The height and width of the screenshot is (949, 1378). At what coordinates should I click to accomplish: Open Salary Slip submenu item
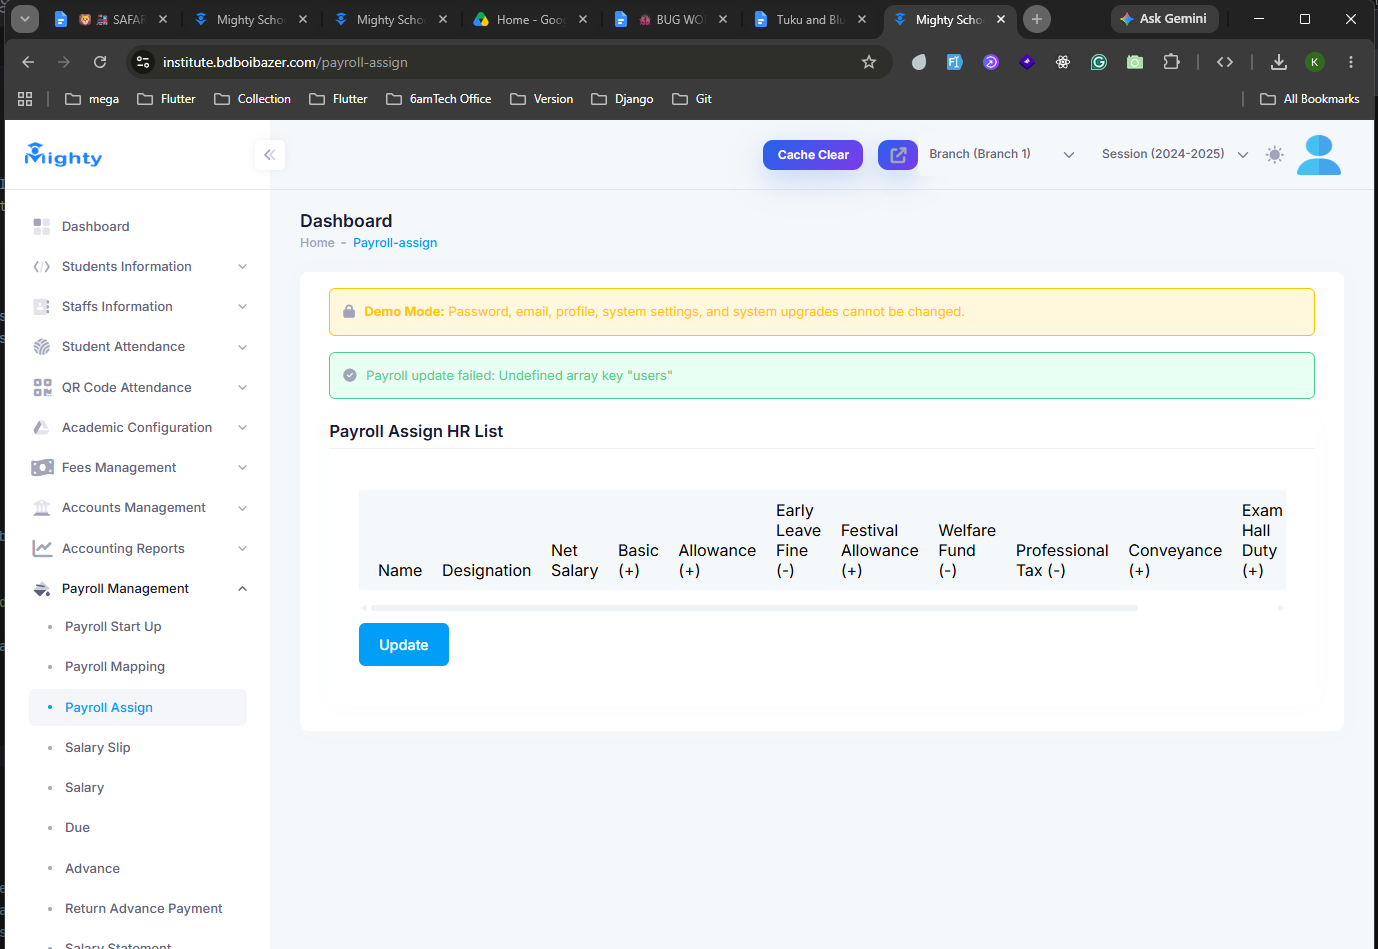(x=98, y=748)
